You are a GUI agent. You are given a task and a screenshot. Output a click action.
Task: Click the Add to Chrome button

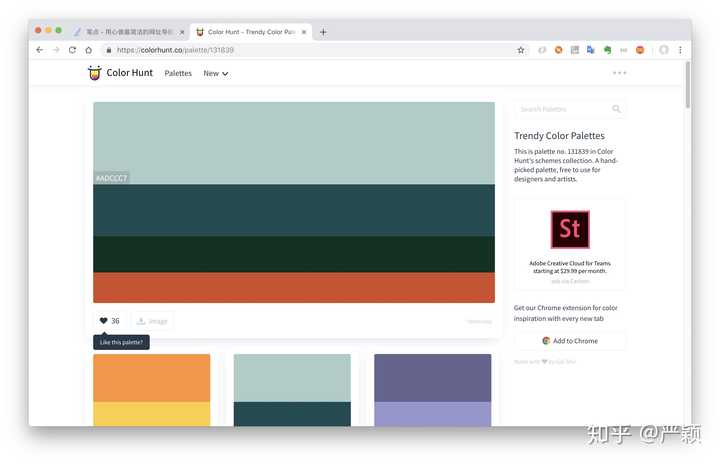[x=569, y=341]
